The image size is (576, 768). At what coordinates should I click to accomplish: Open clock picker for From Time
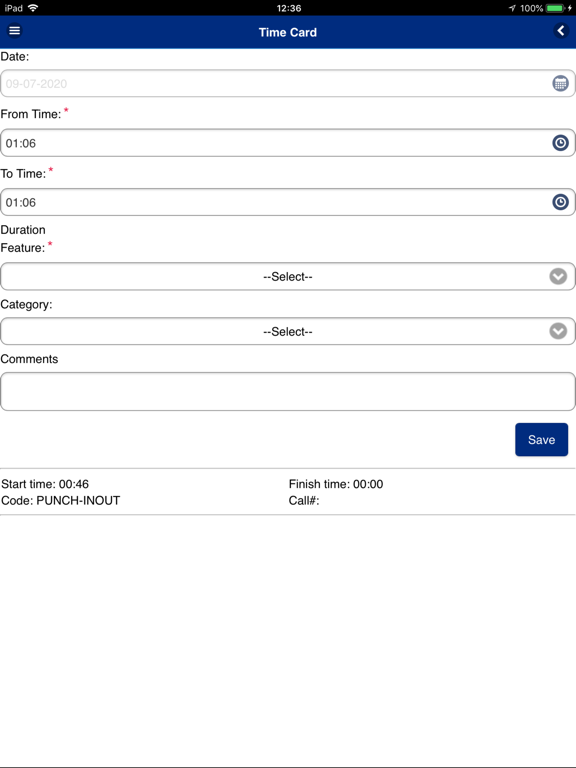click(560, 143)
